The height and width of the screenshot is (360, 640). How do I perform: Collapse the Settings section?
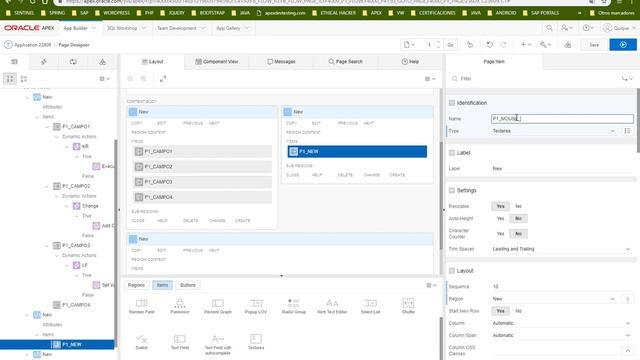(x=452, y=190)
